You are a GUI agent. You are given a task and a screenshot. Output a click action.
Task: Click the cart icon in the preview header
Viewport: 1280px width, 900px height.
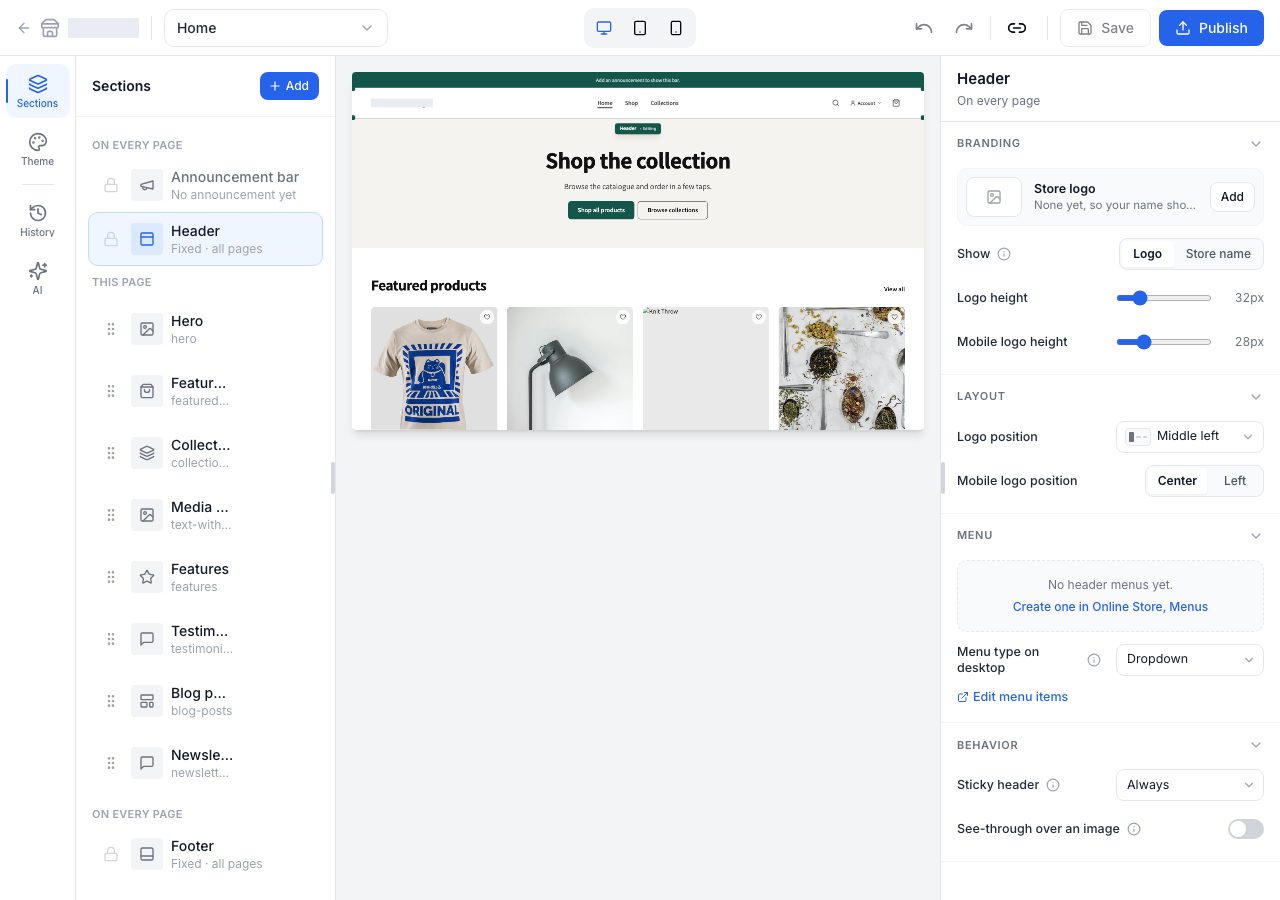point(896,103)
